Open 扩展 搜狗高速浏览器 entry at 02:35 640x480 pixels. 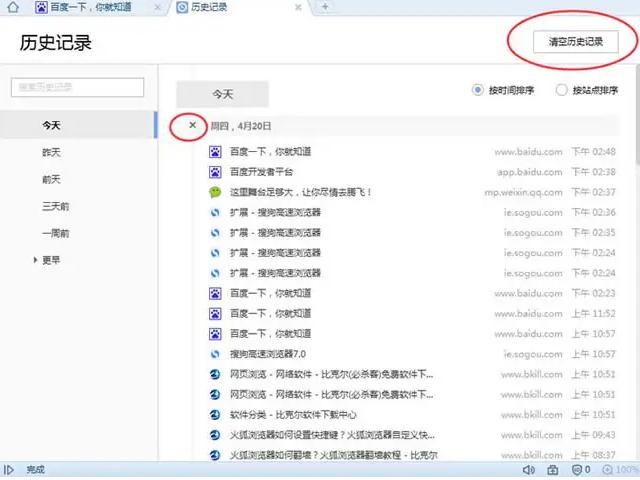[x=275, y=233]
